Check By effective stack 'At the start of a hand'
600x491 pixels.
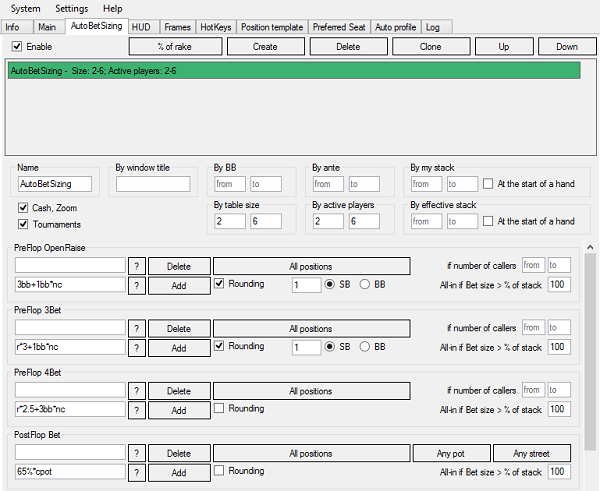coord(488,221)
